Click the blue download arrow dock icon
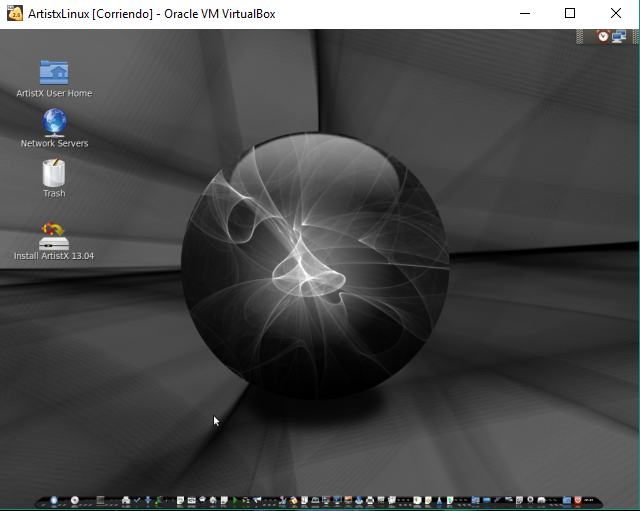The image size is (640, 511). tap(149, 499)
